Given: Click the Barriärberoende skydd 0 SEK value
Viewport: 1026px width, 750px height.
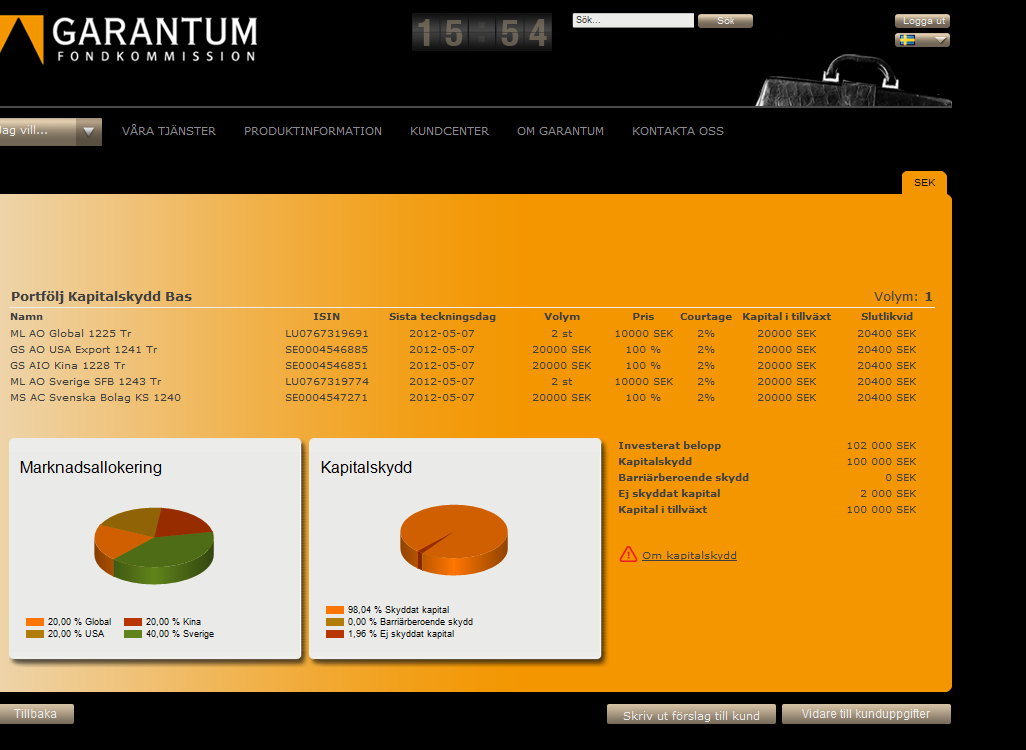Looking at the screenshot, I should coord(900,478).
